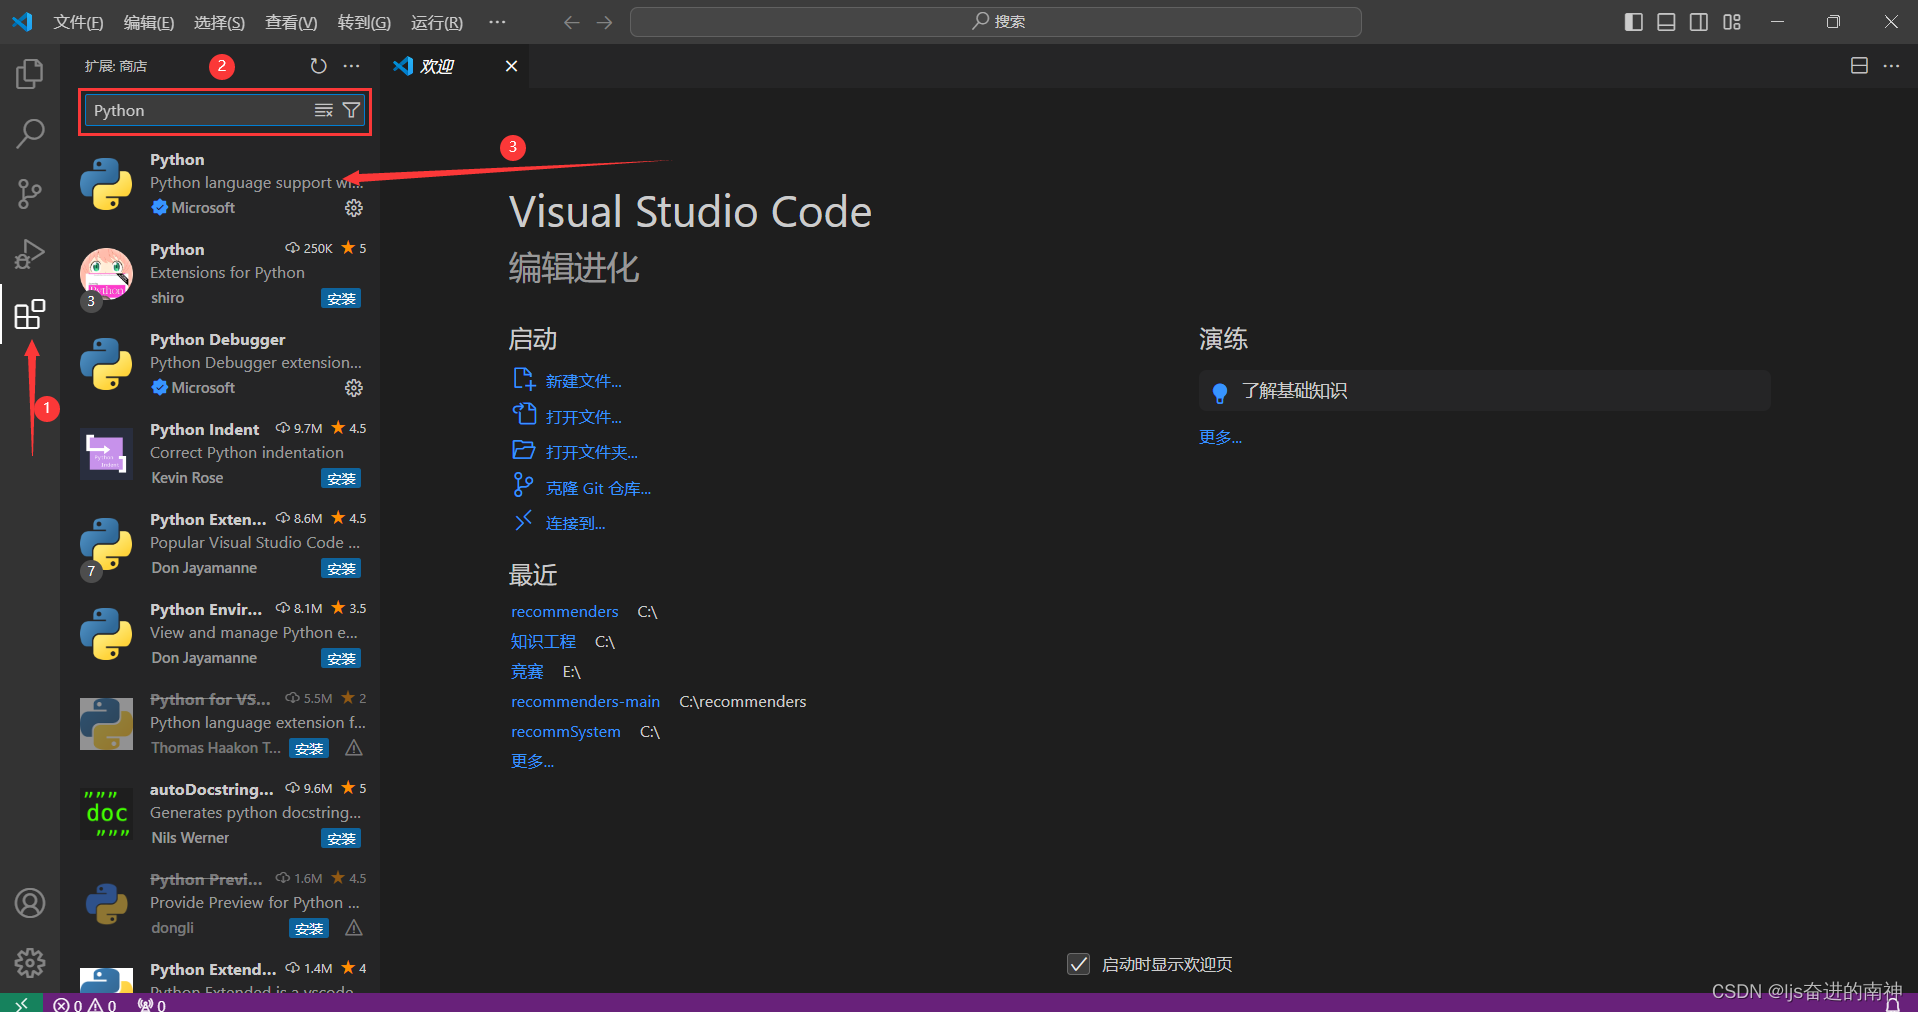Open manage gear for Microsoft Python extension
The height and width of the screenshot is (1012, 1918).
(354, 208)
